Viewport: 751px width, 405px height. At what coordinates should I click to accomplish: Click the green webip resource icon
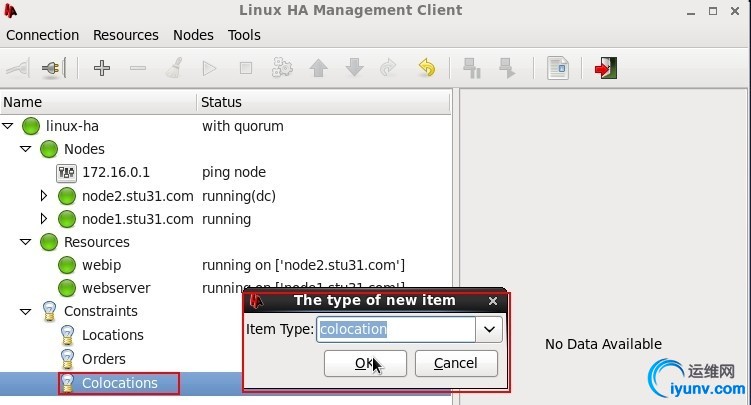point(67,265)
